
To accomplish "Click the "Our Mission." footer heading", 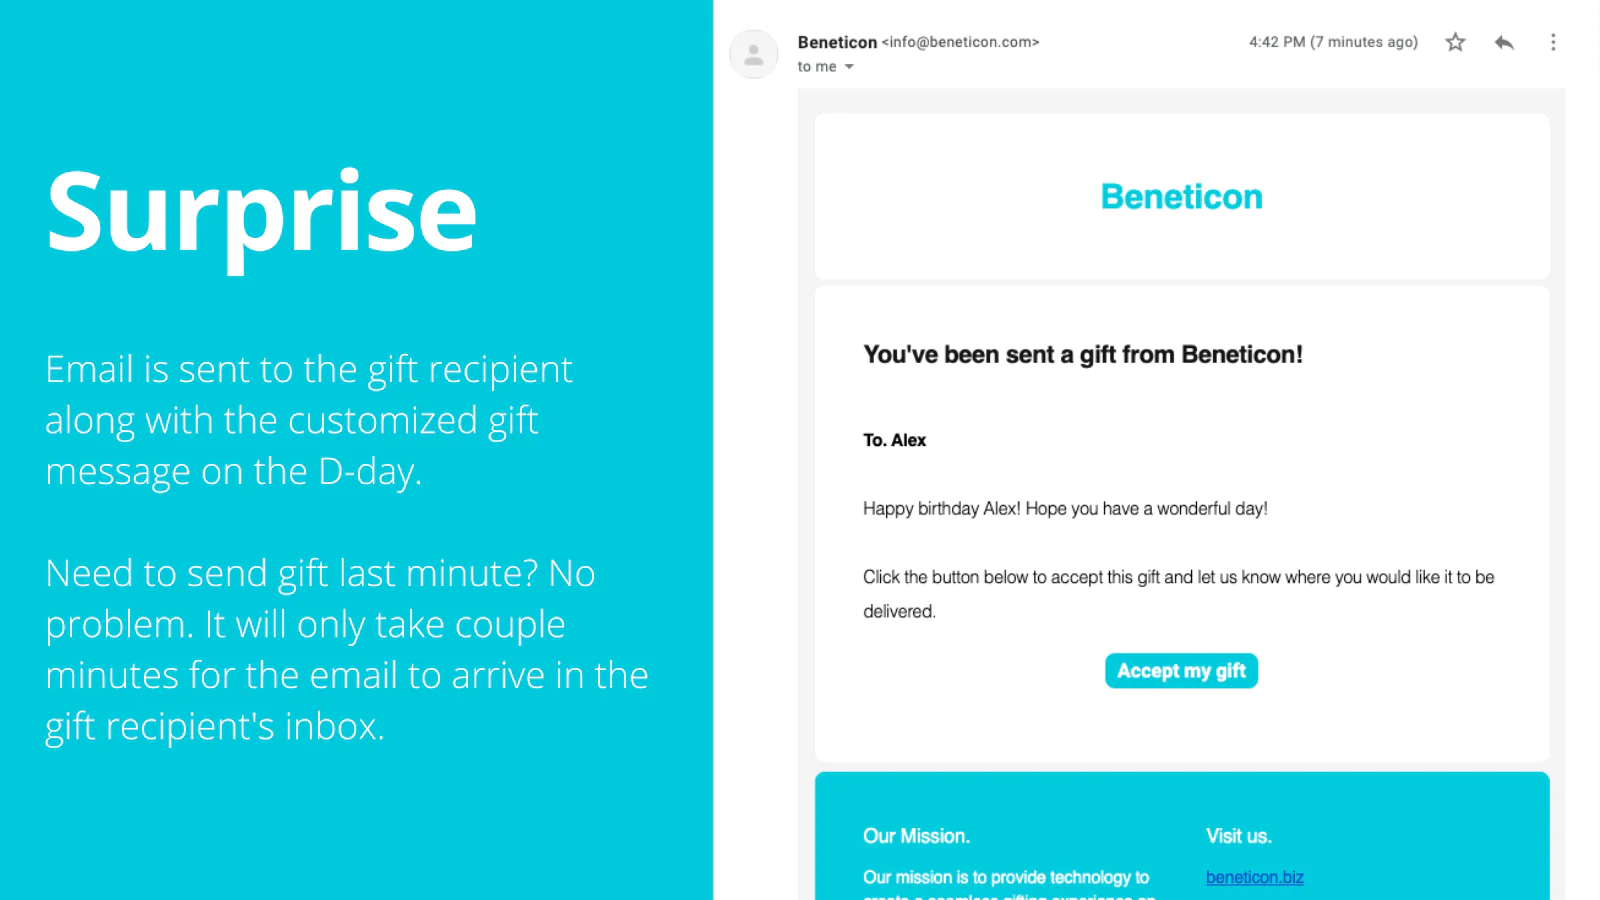I will coord(916,836).
